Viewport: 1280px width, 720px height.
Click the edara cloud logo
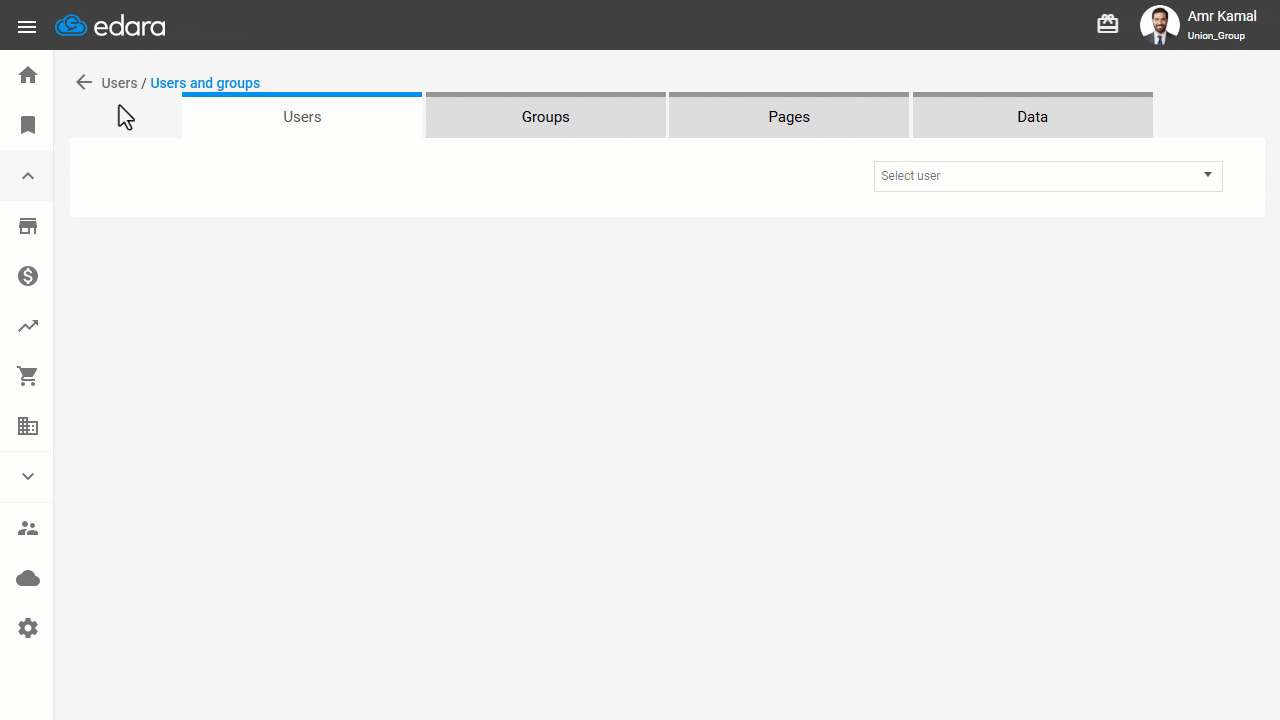point(110,26)
